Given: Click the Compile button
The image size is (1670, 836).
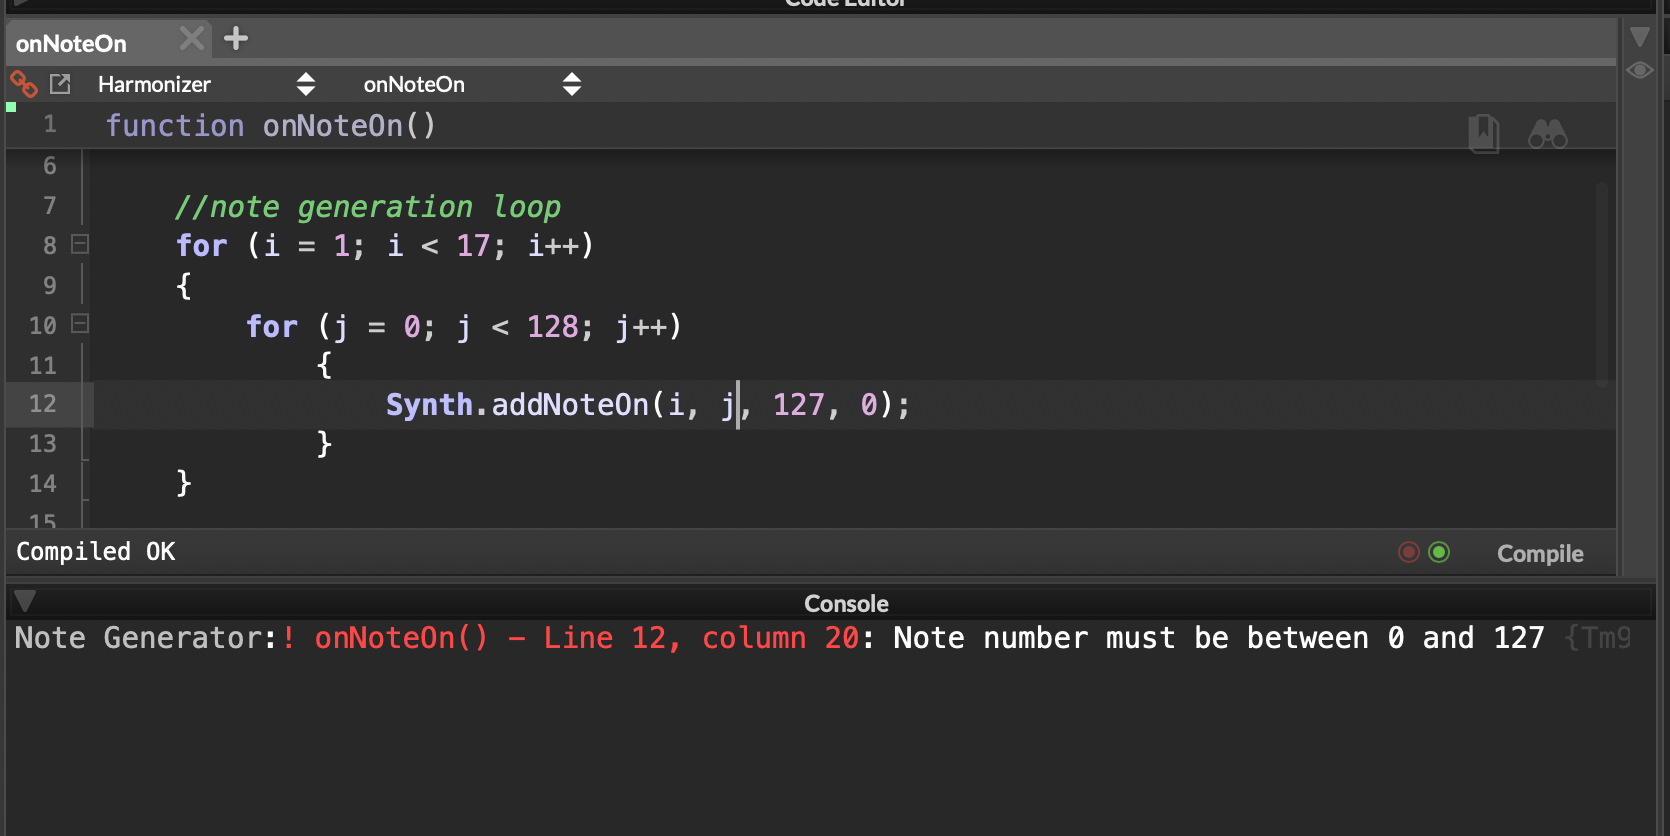Looking at the screenshot, I should click(1540, 553).
